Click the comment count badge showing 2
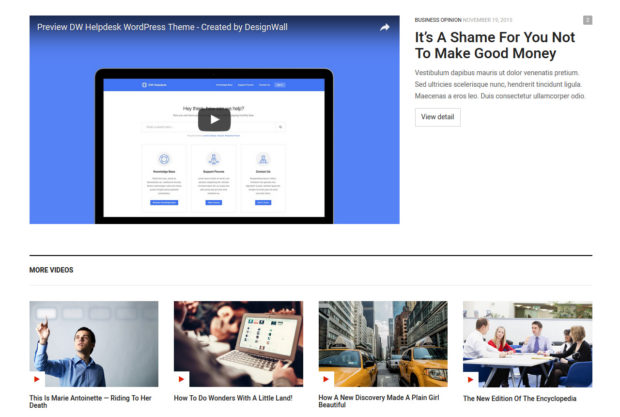 (587, 20)
